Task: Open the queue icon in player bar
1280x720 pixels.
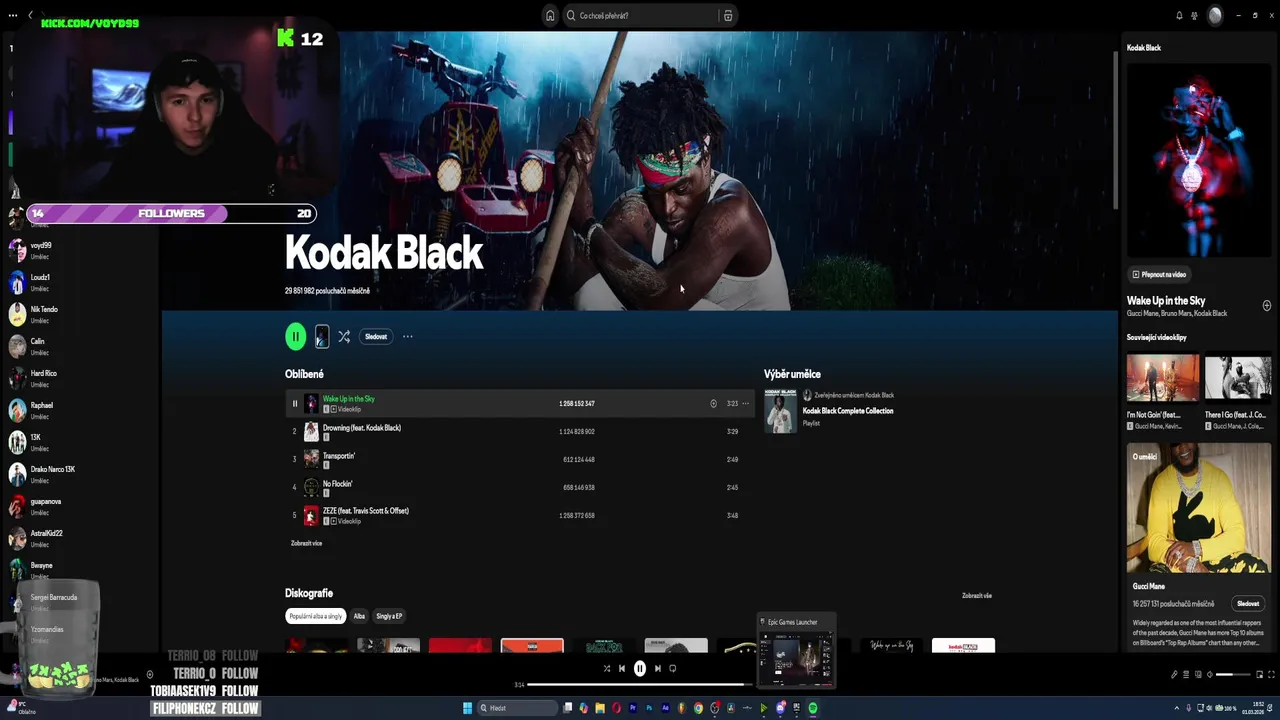Action: [x=1186, y=674]
